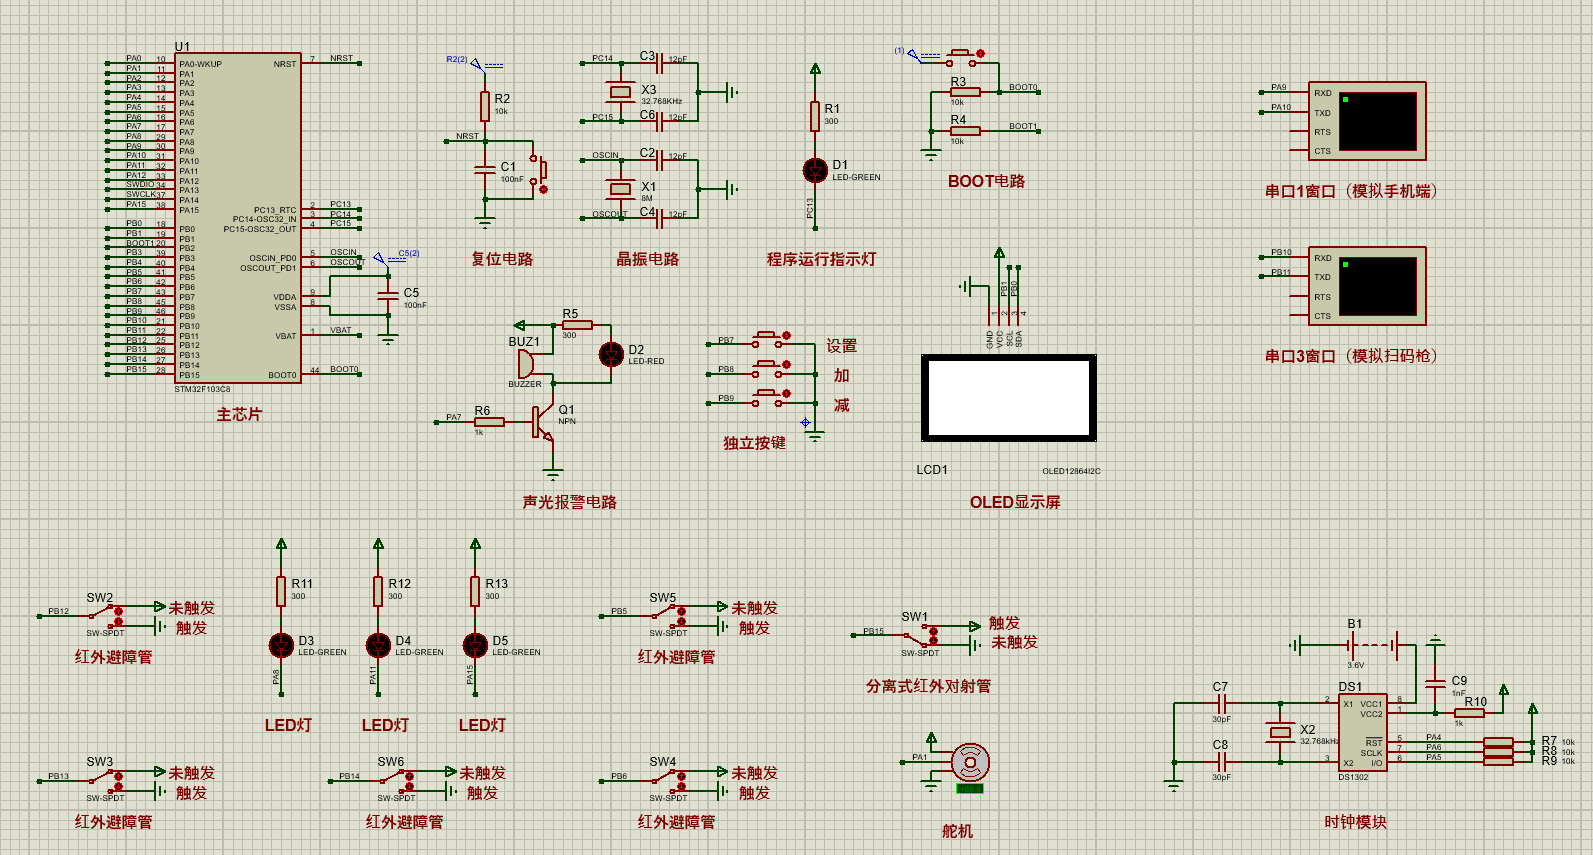Screen dimensions: 1593x855
Task: Click the 'BOOT电路' label
Action: pos(986,181)
